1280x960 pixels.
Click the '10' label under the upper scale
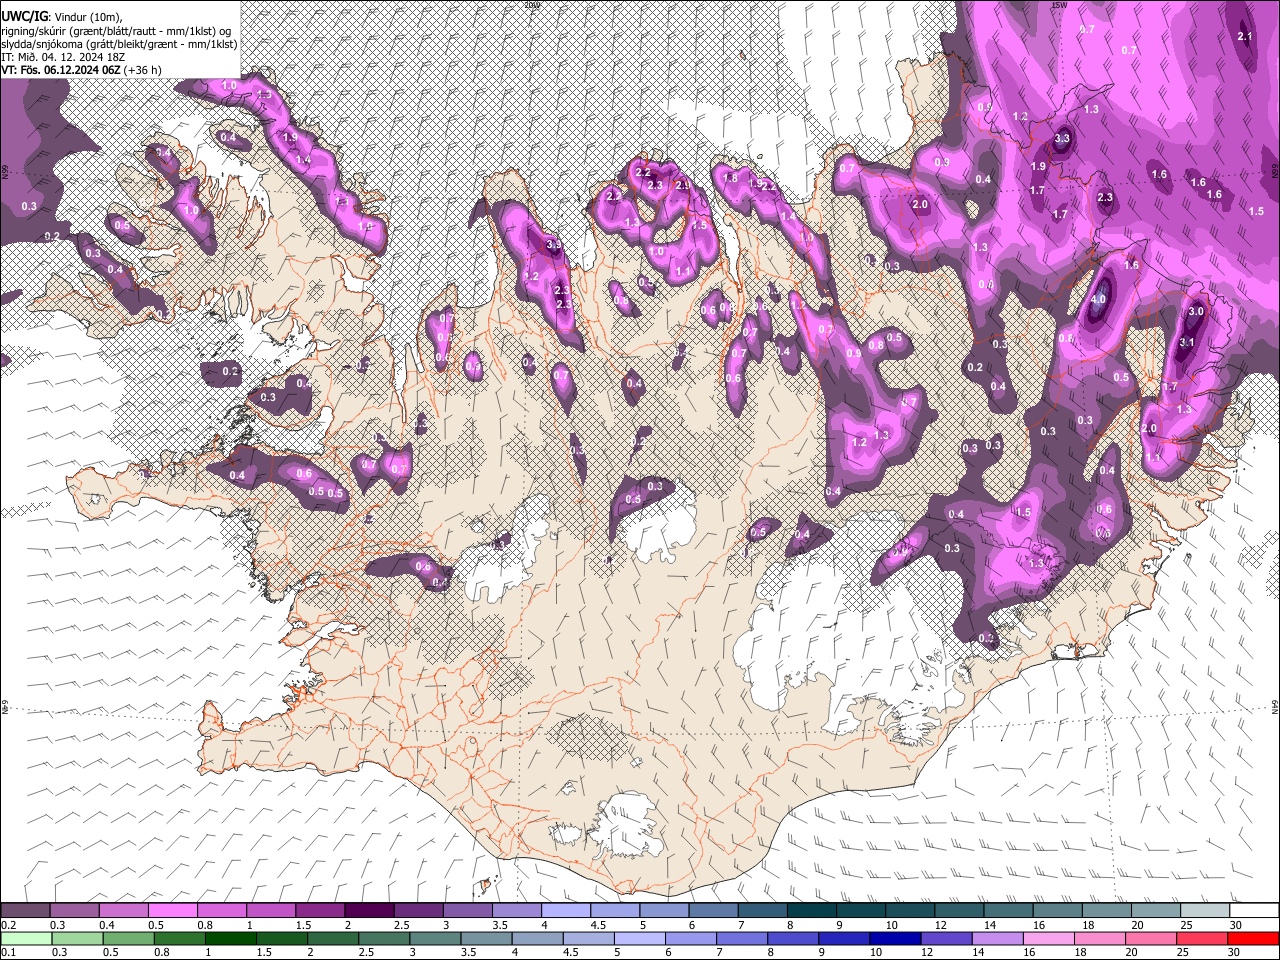[891, 925]
